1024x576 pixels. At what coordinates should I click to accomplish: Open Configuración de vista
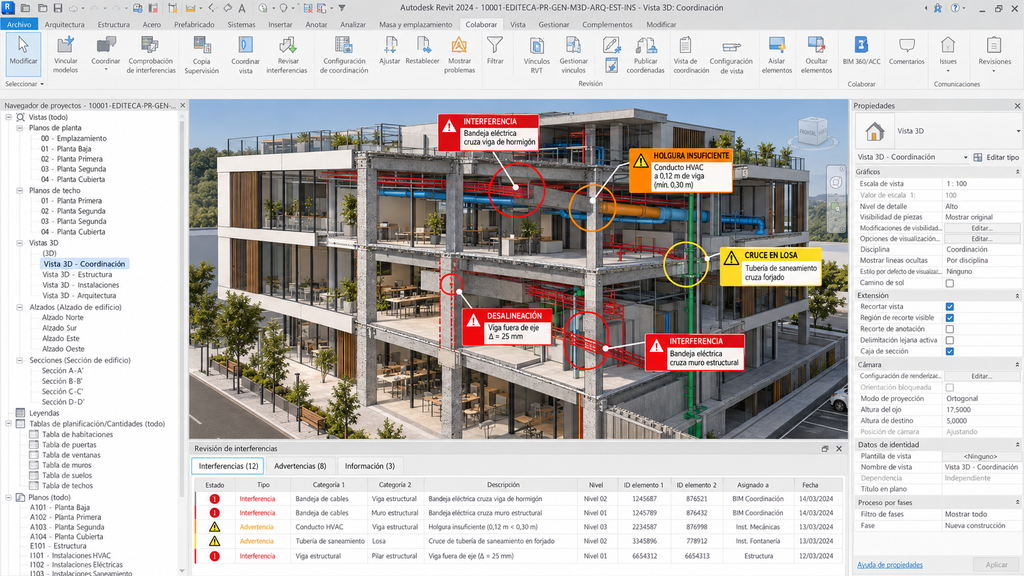point(731,54)
